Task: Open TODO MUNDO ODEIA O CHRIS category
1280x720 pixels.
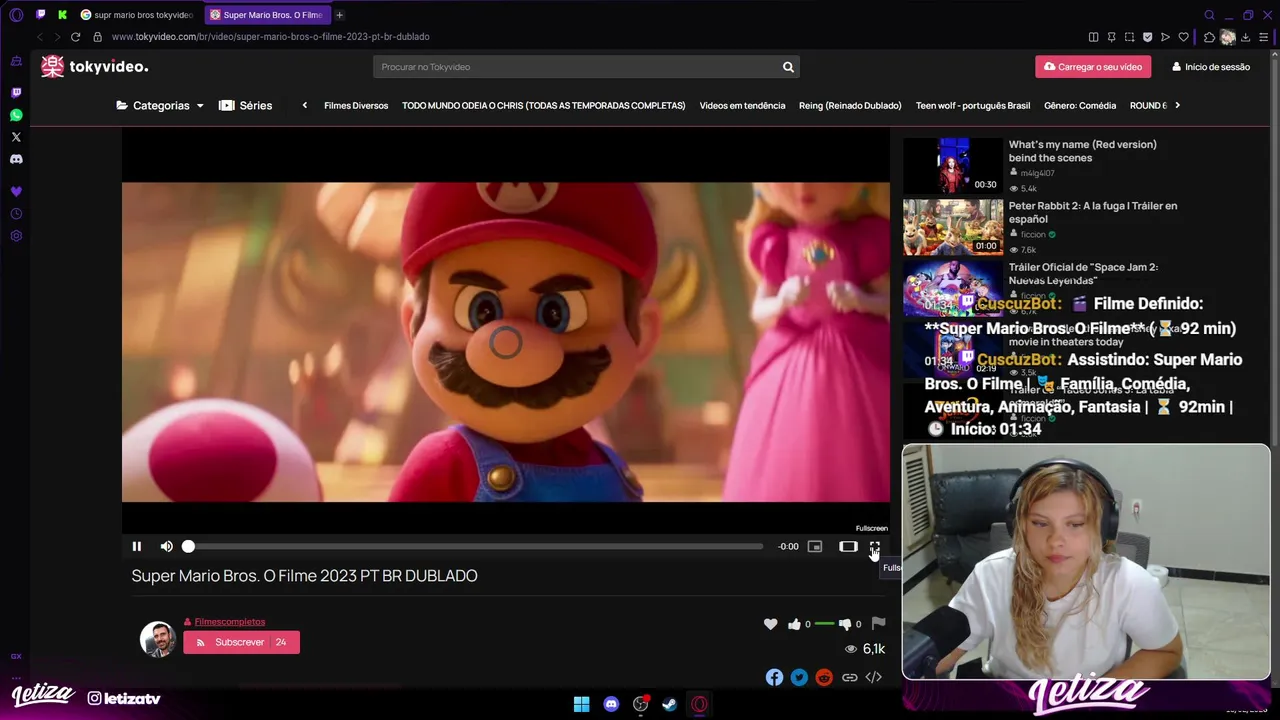Action: pos(544,105)
